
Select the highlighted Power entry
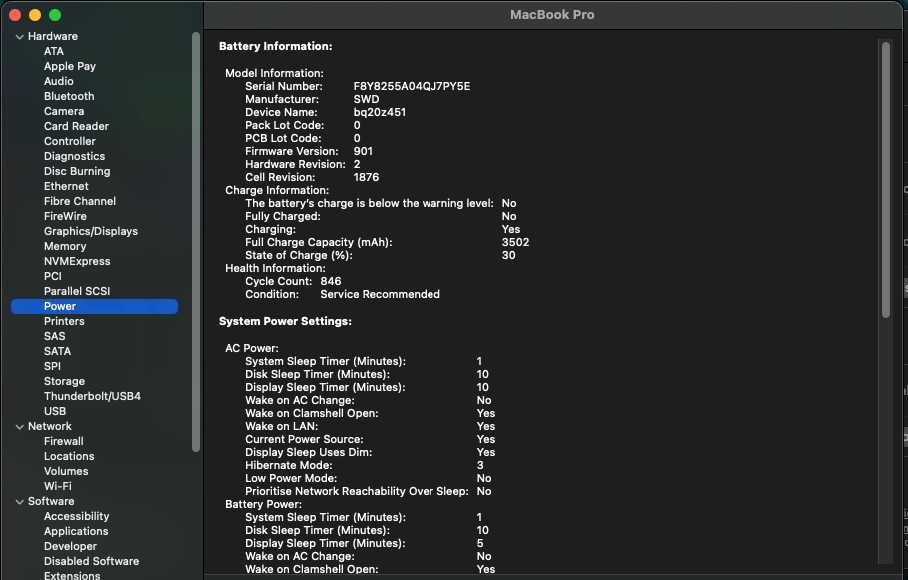(94, 306)
